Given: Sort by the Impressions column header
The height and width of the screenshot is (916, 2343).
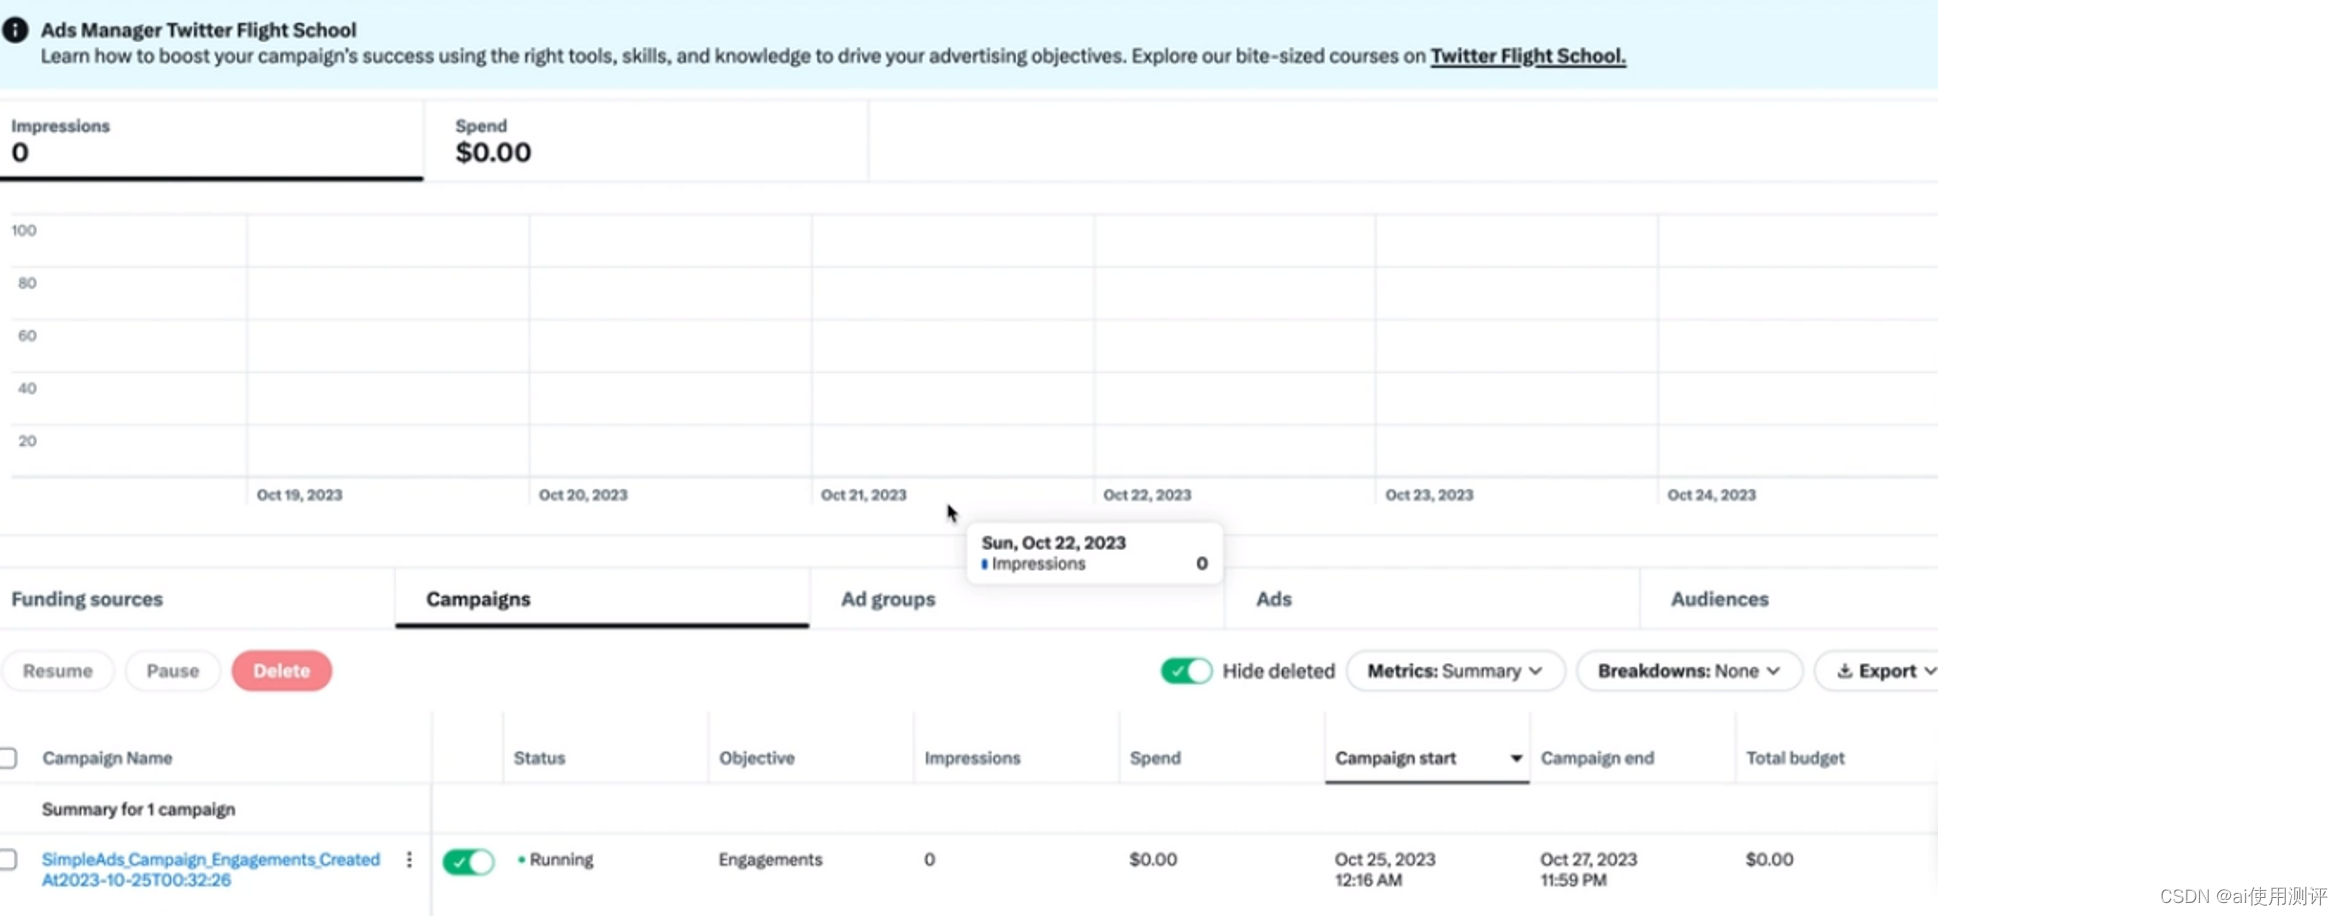Looking at the screenshot, I should click(x=972, y=758).
